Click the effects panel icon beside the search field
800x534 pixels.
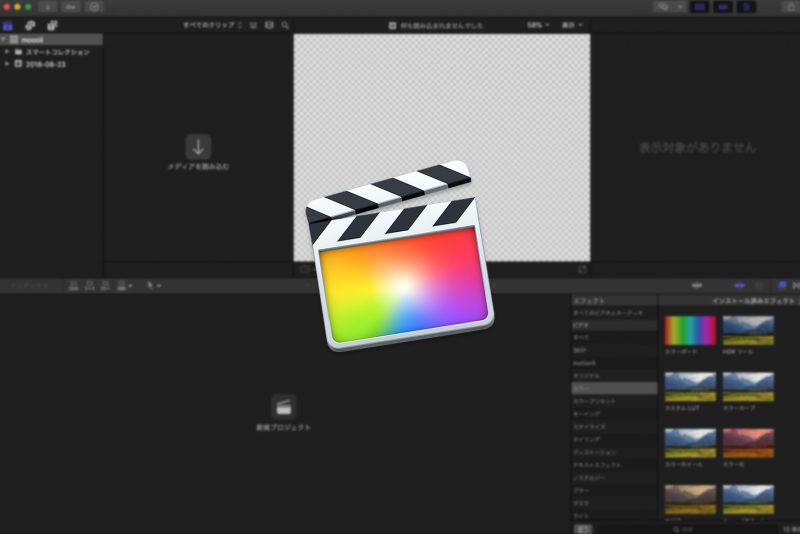[x=583, y=529]
